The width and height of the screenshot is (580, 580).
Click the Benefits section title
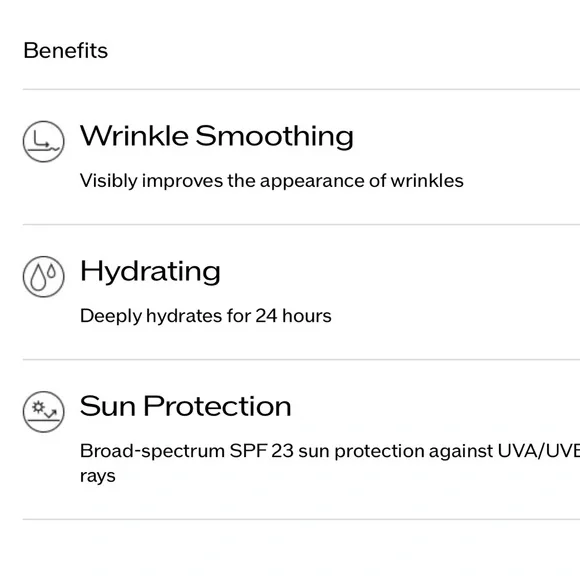pyautogui.click(x=66, y=50)
